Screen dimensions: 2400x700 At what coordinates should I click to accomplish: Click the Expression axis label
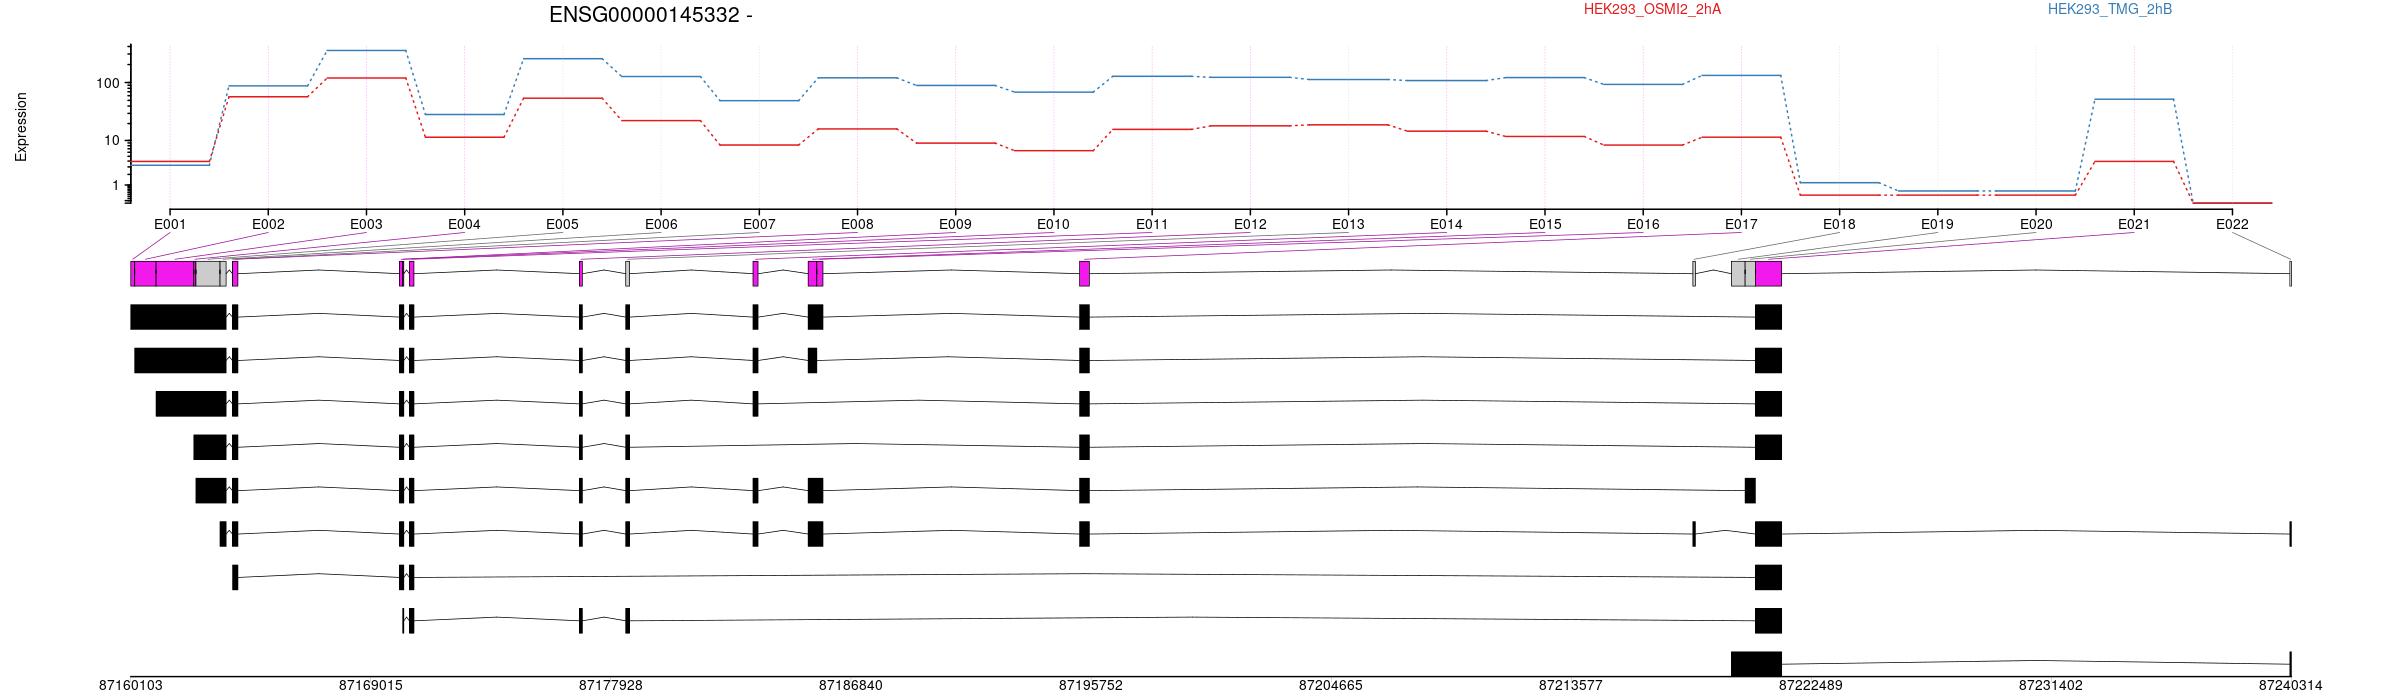[x=21, y=127]
